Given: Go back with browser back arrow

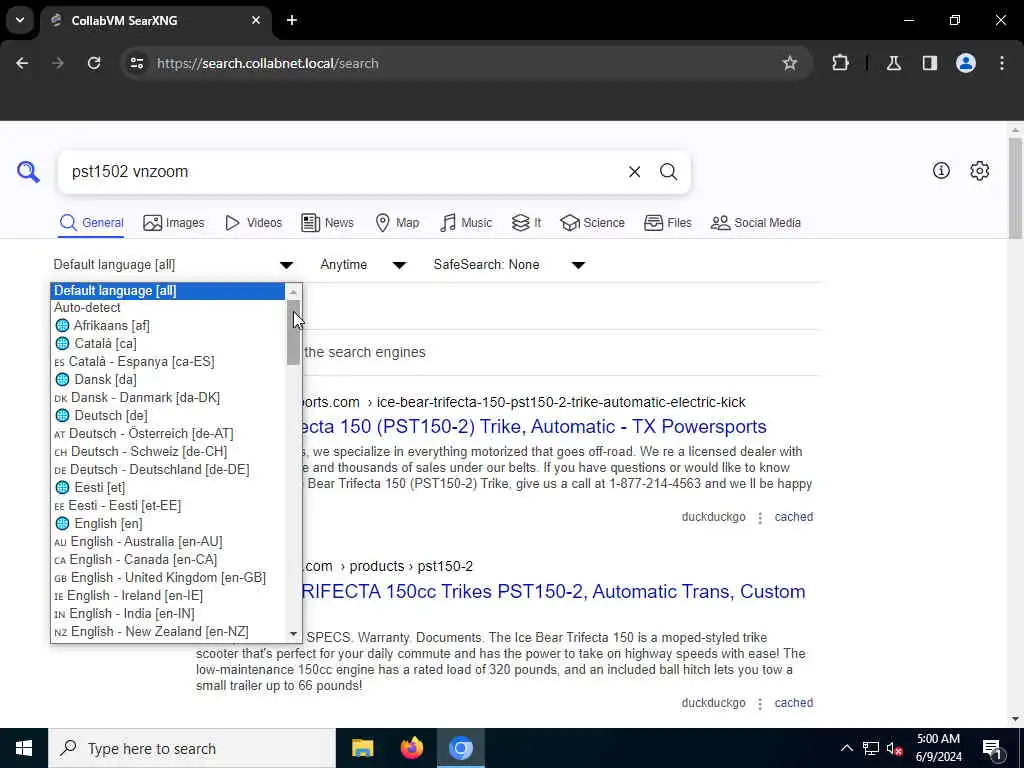Looking at the screenshot, I should 22,63.
